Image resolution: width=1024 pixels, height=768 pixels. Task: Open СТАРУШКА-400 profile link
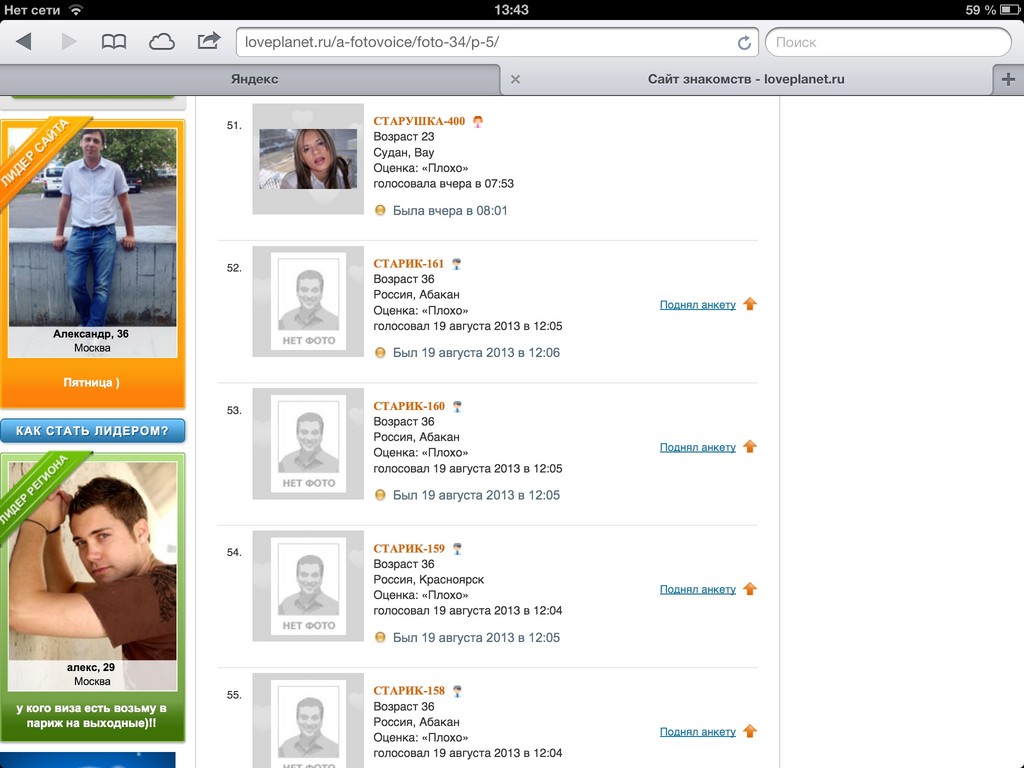[x=419, y=121]
